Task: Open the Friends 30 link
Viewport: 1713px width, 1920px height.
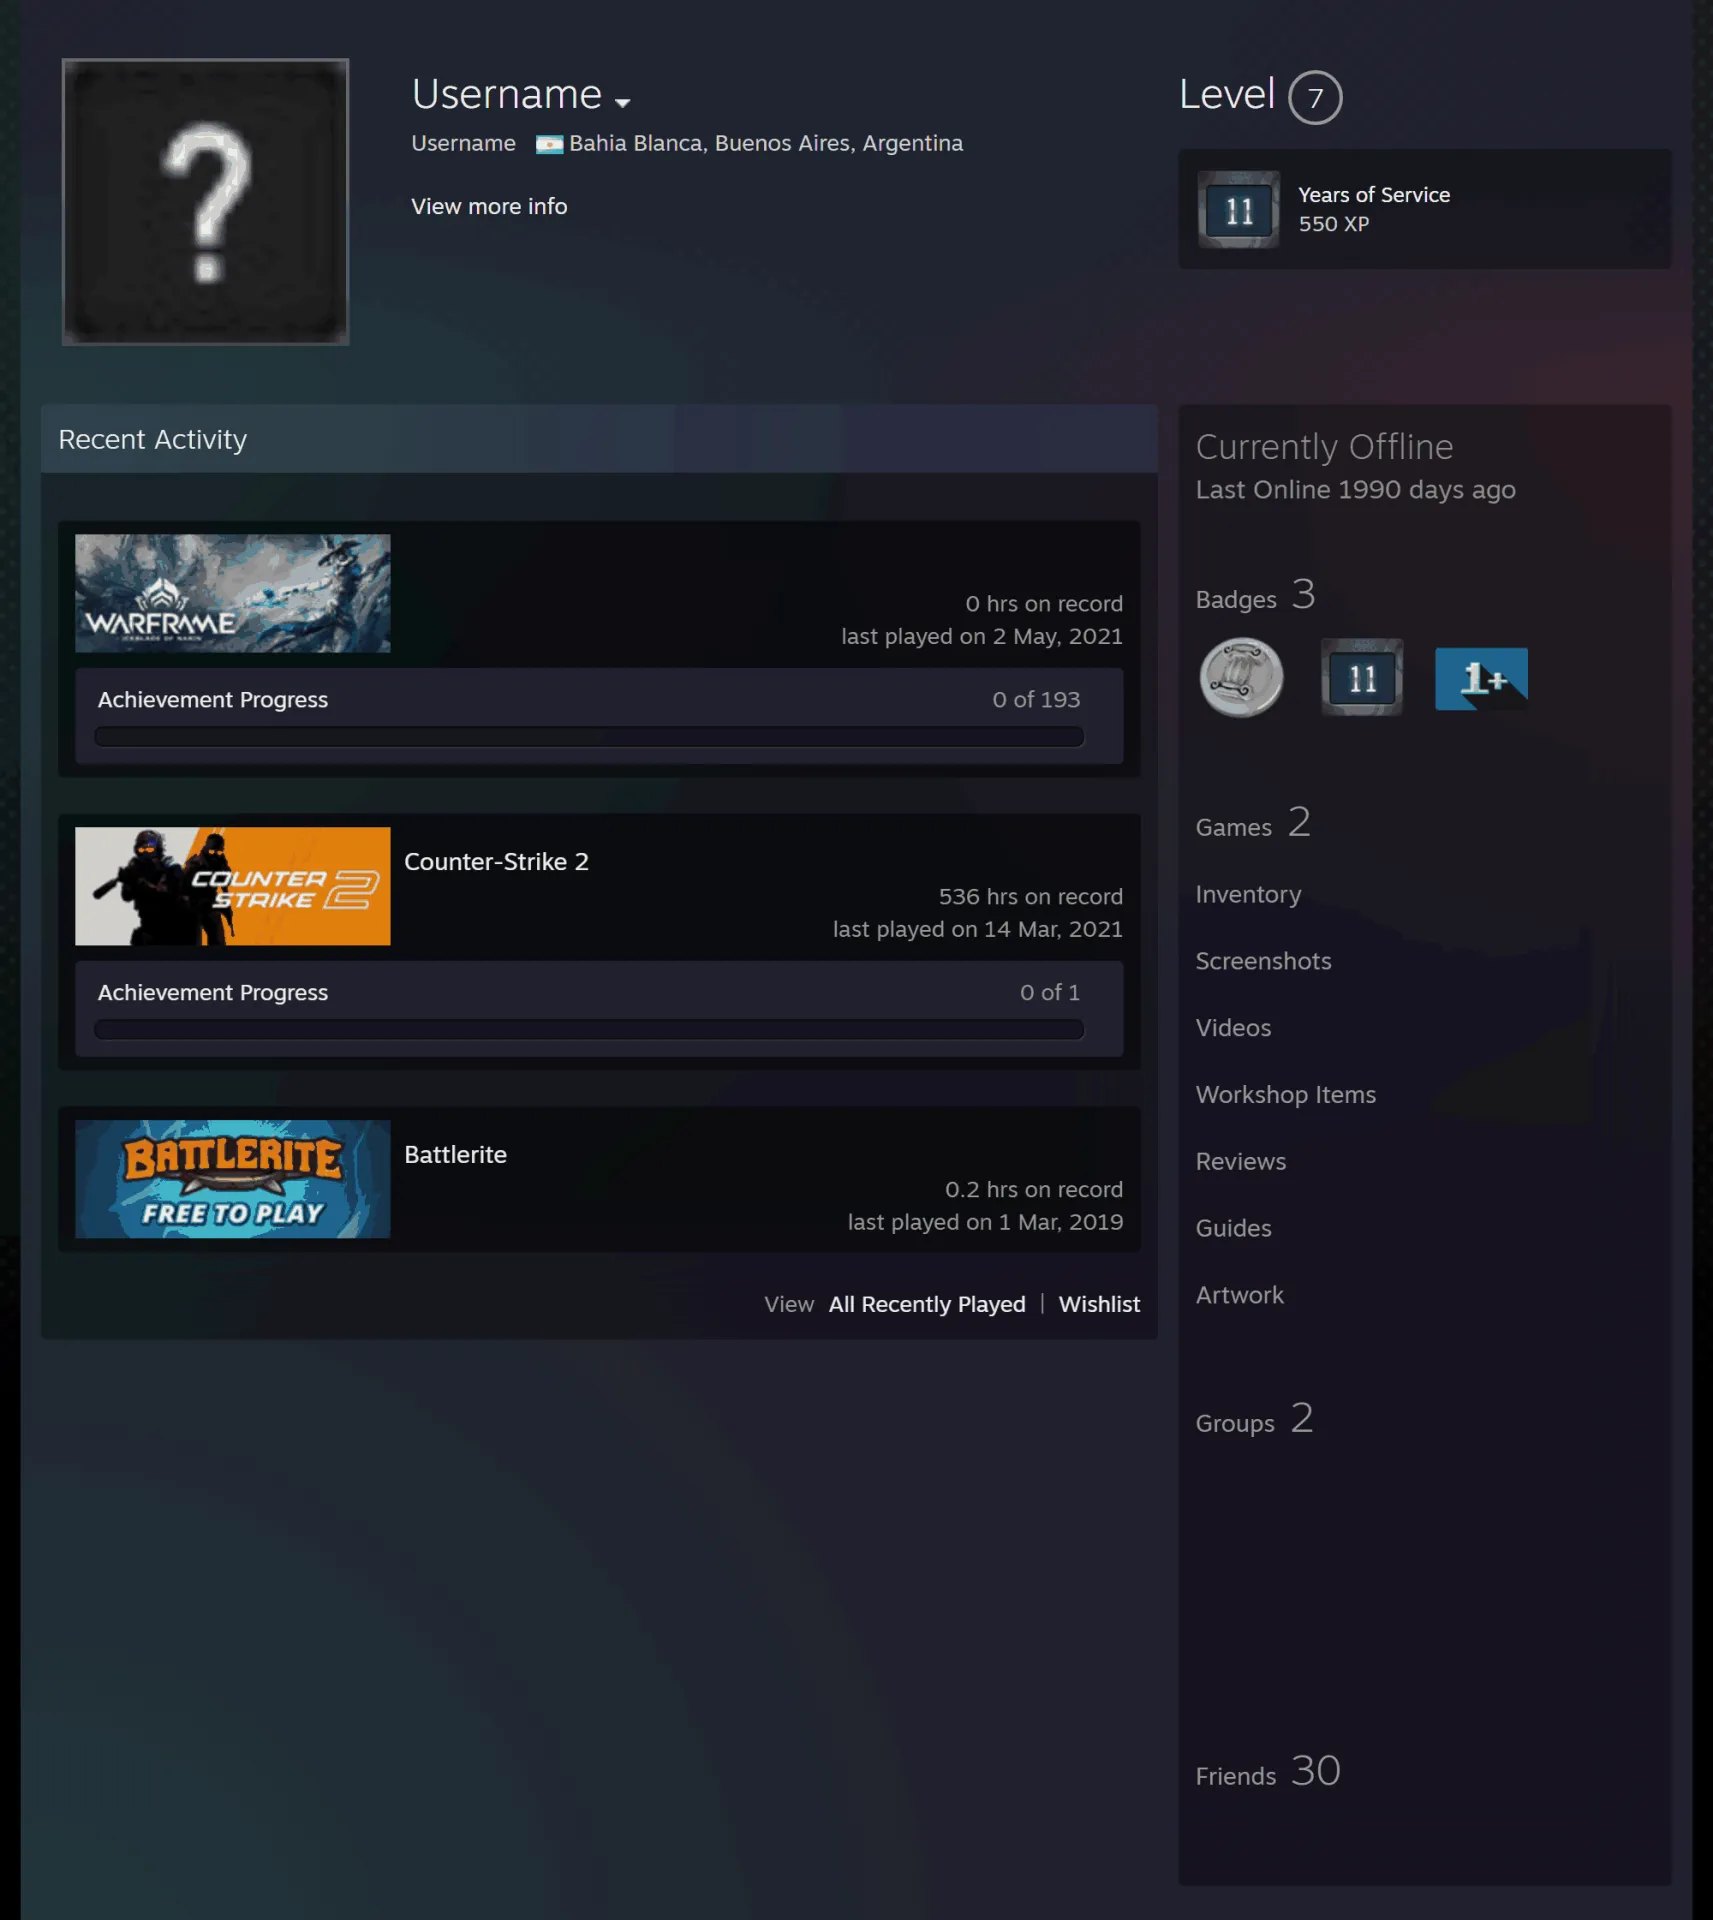Action: click(x=1267, y=1773)
